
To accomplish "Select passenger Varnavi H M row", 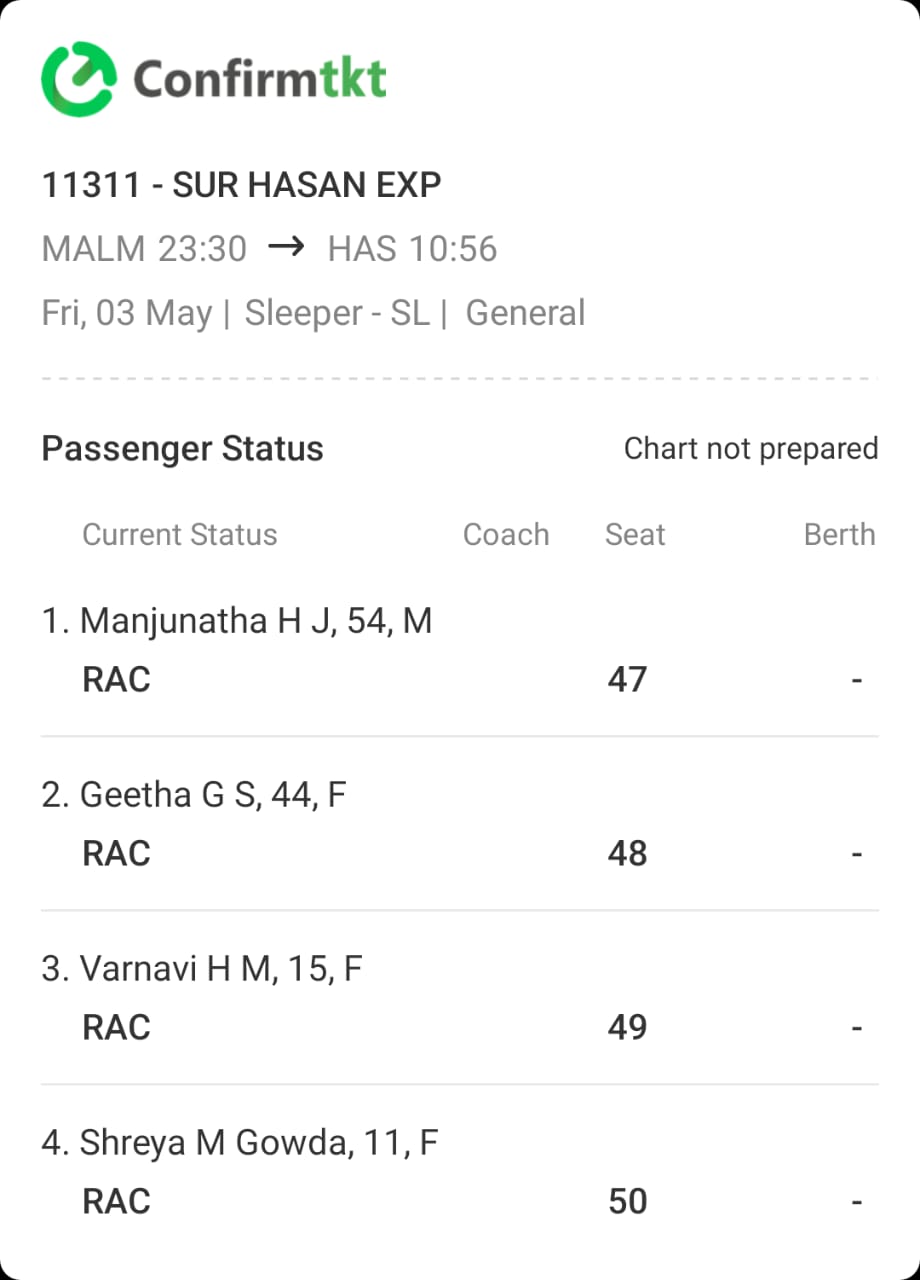I will [460, 998].
